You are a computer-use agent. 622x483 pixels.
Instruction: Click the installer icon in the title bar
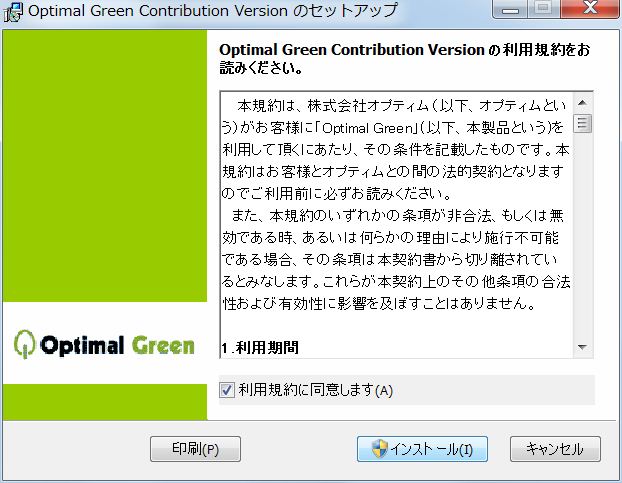pyautogui.click(x=13, y=11)
